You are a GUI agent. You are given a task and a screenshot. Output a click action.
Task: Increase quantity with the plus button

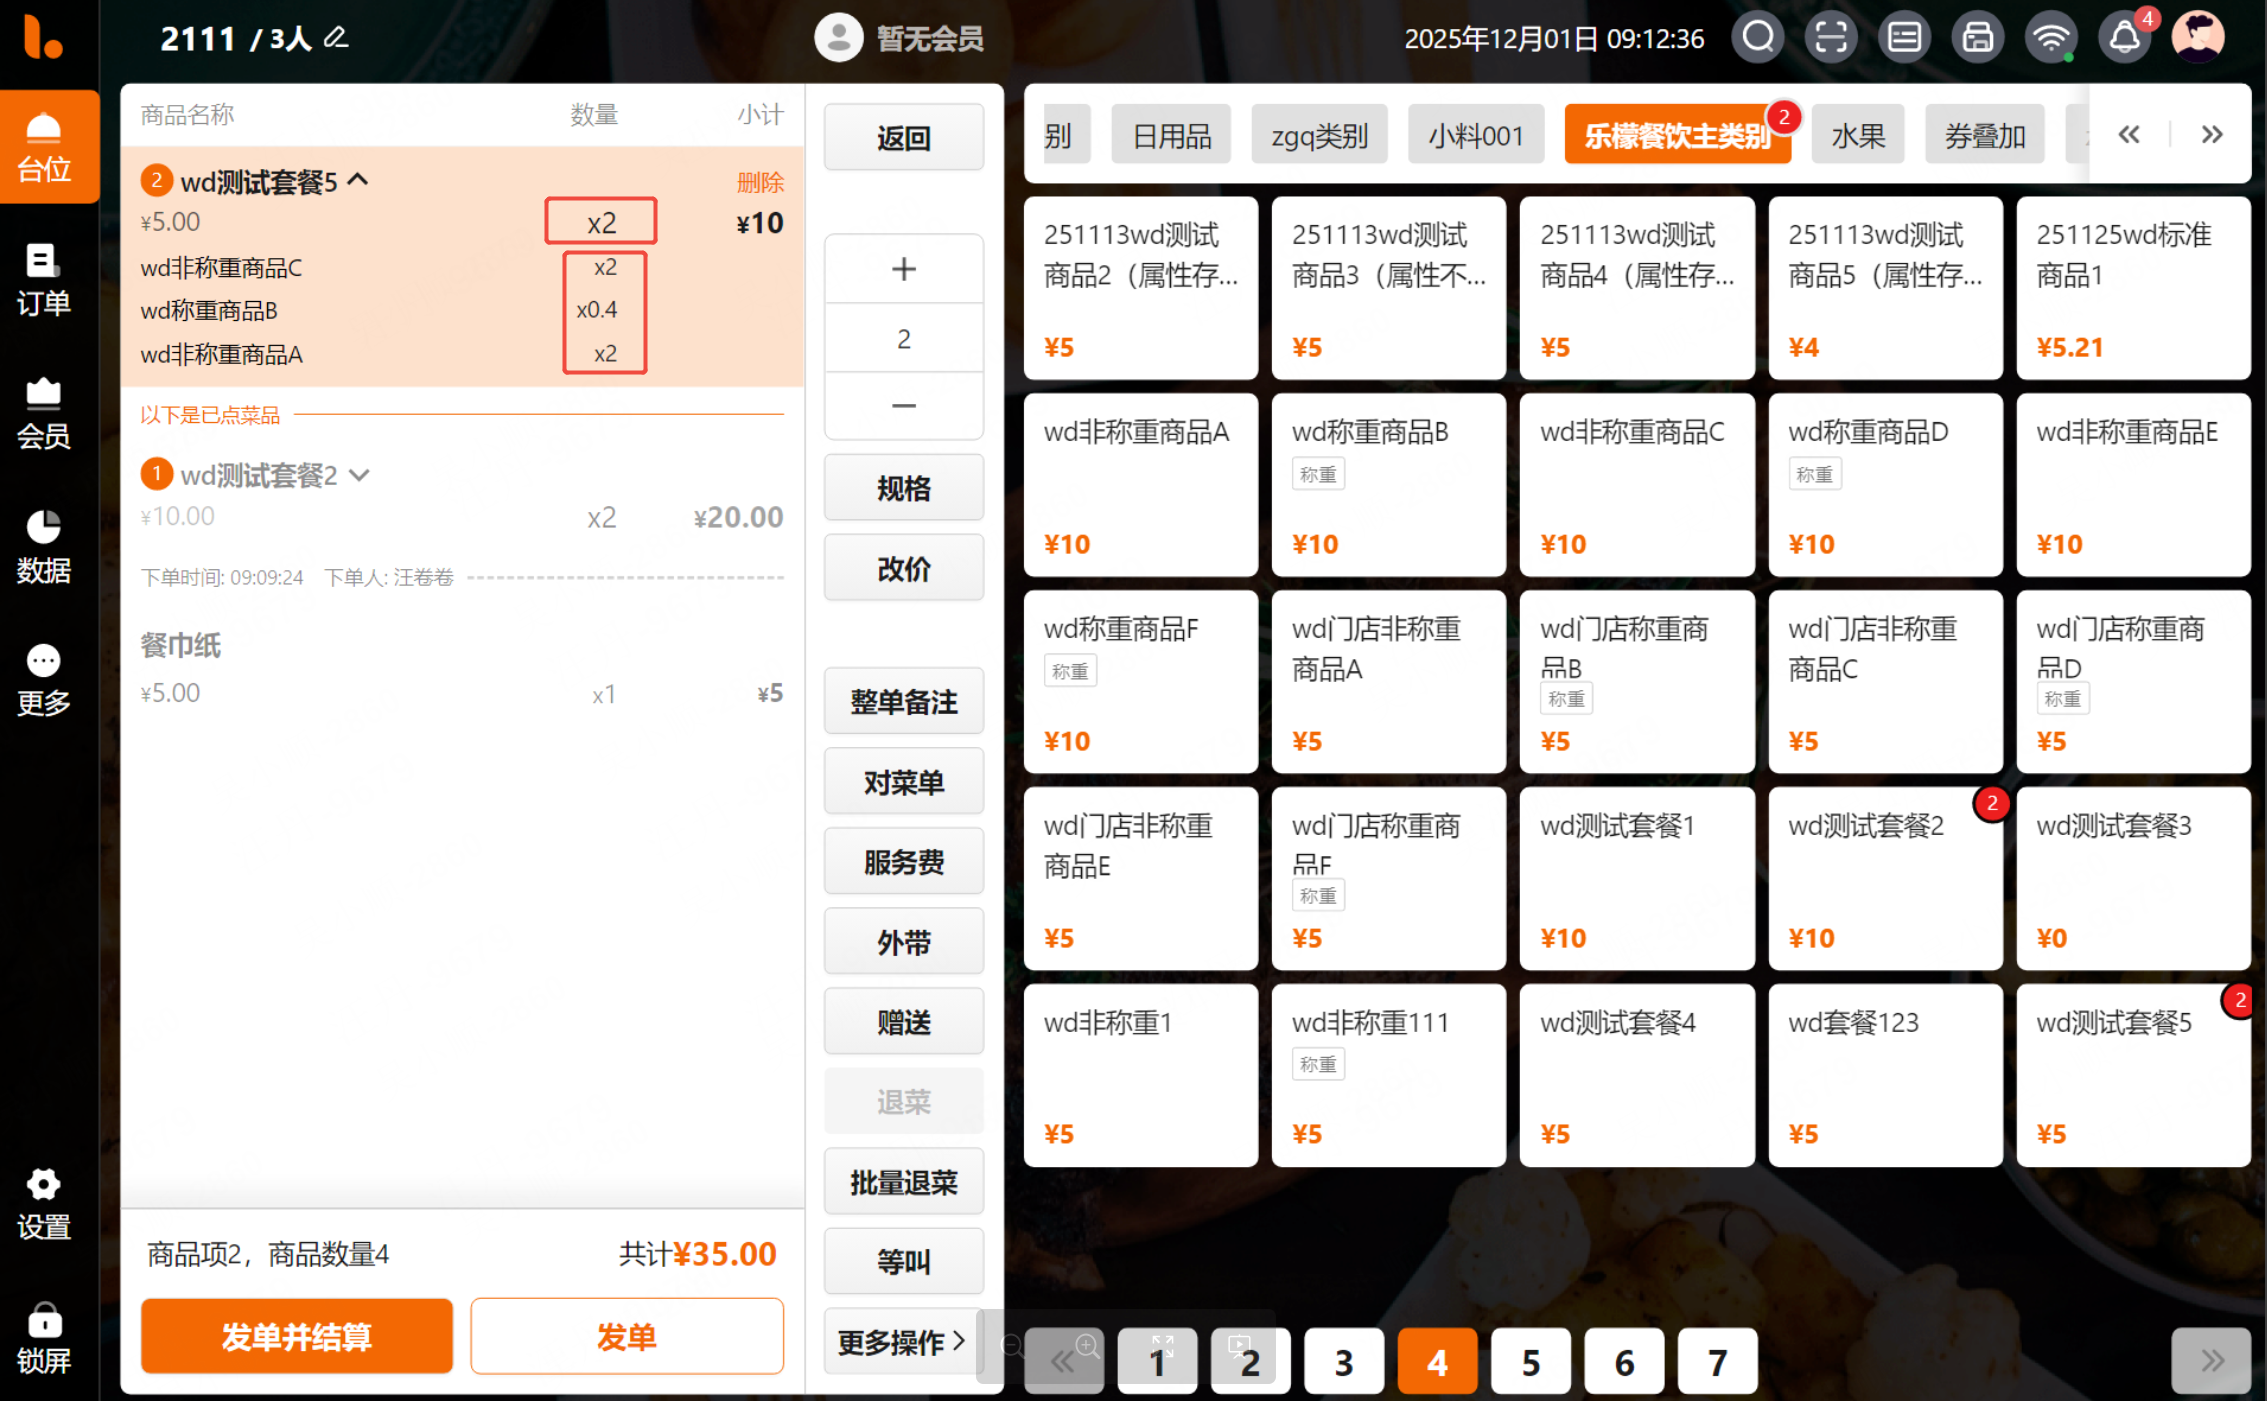coord(903,269)
